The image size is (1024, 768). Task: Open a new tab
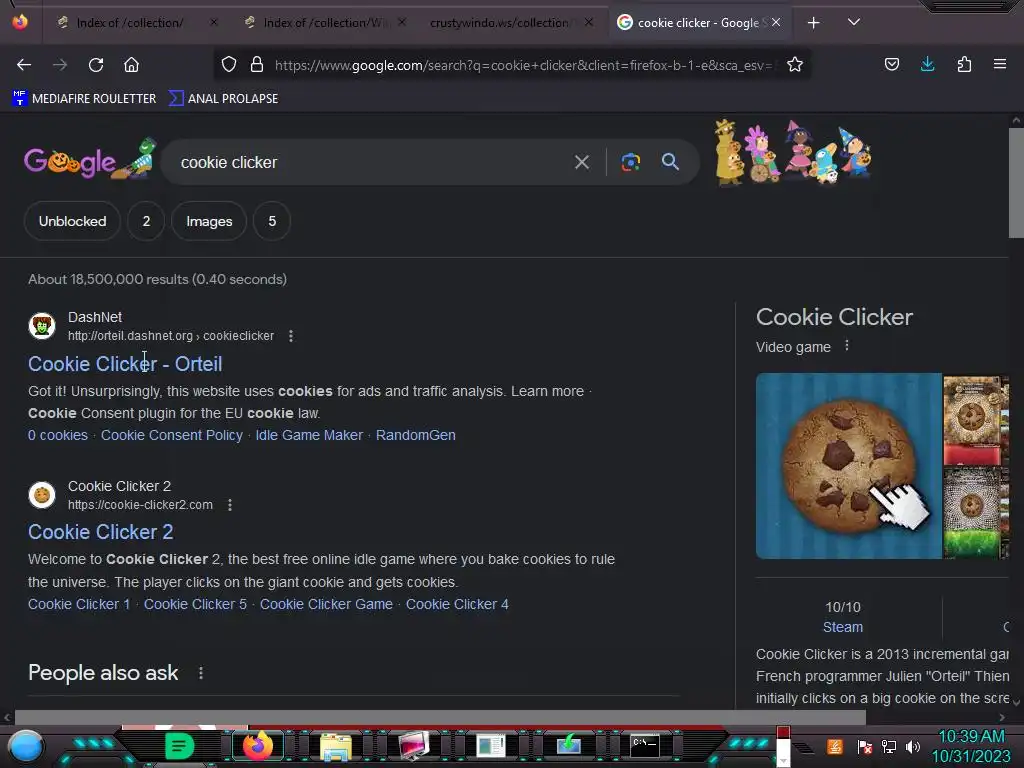click(813, 23)
